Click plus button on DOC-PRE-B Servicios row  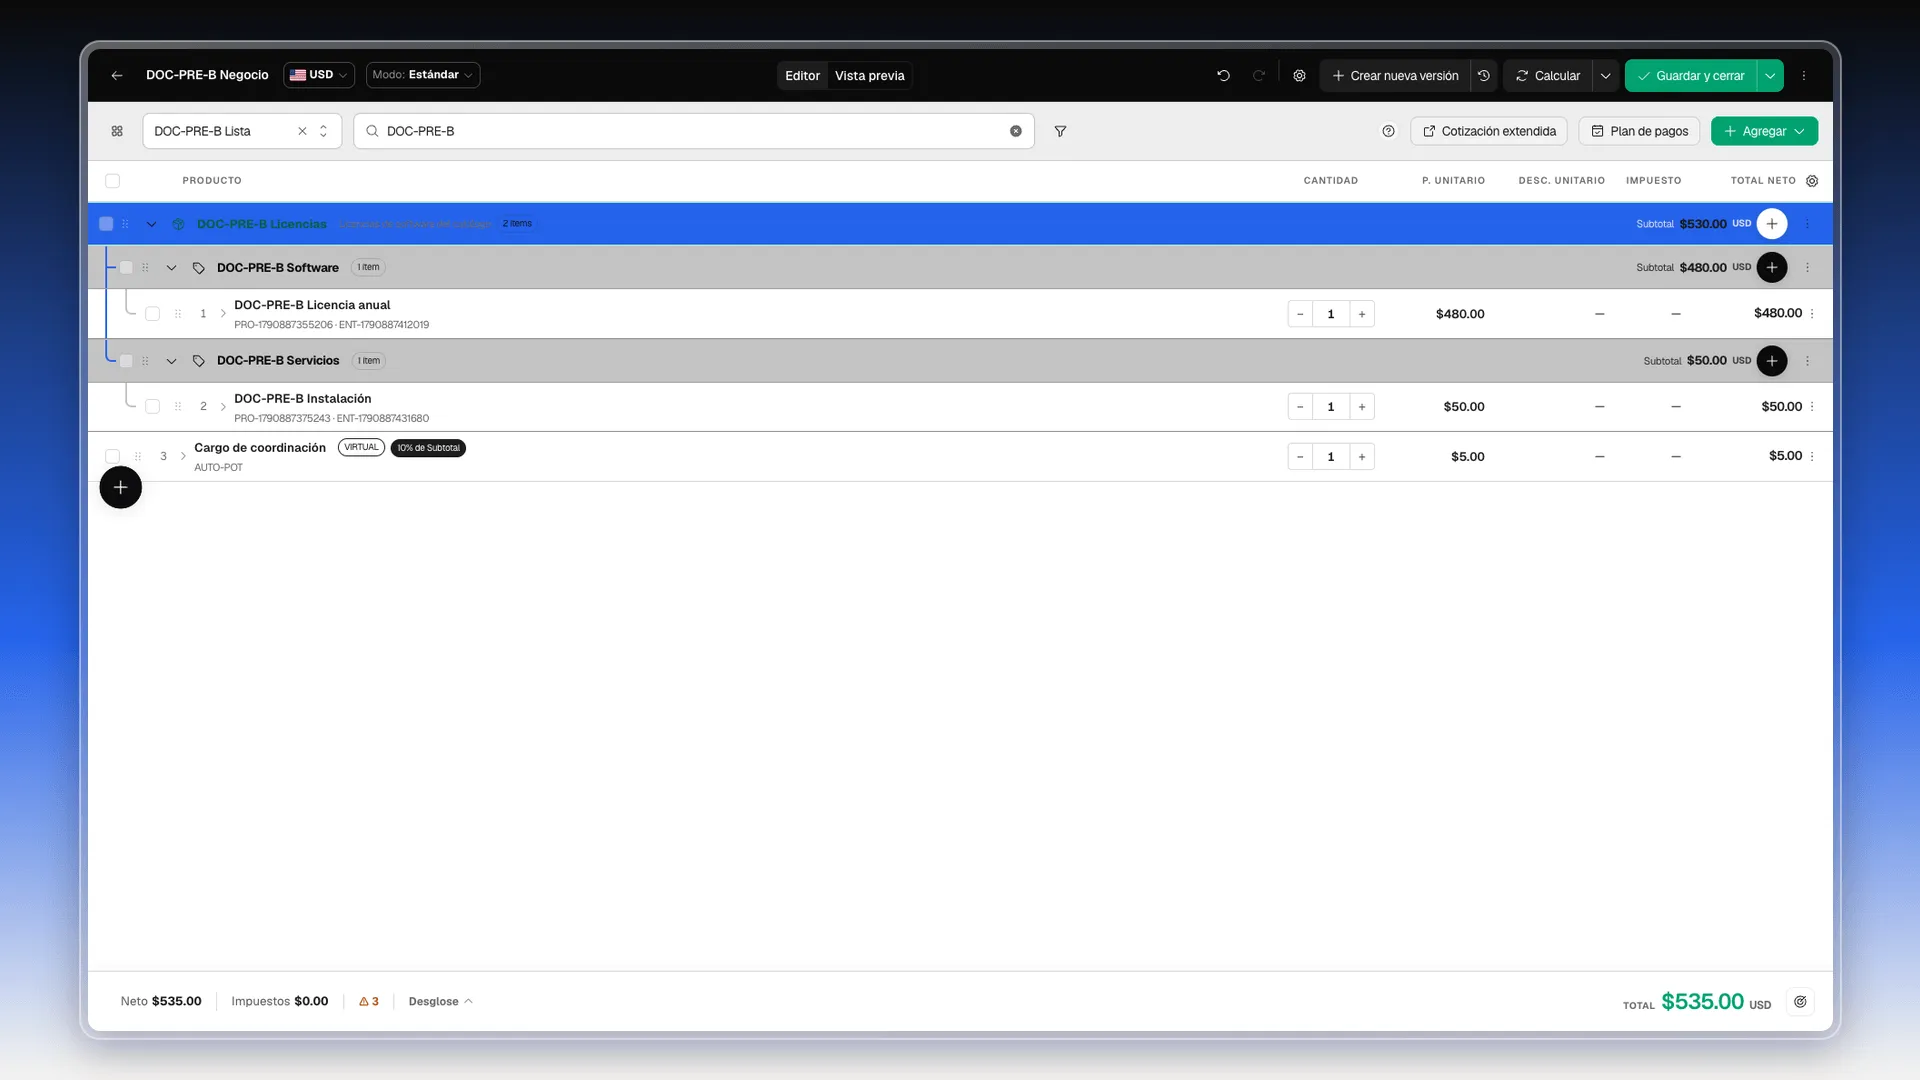[1772, 361]
